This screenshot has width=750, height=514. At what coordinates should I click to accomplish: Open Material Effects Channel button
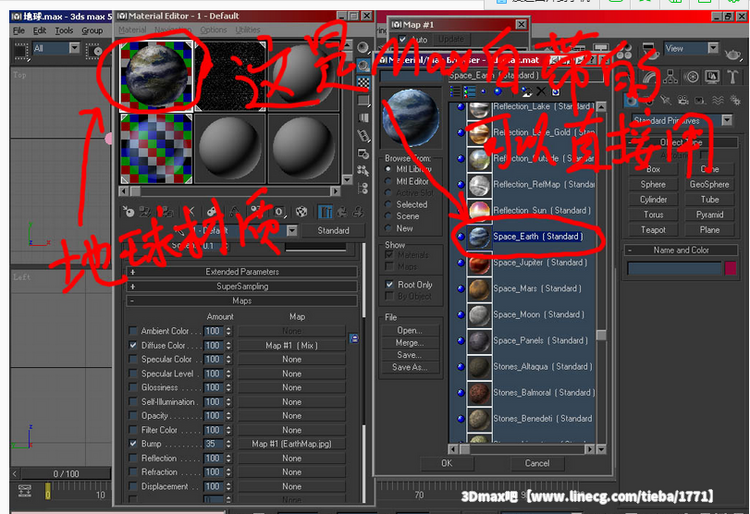pos(279,212)
